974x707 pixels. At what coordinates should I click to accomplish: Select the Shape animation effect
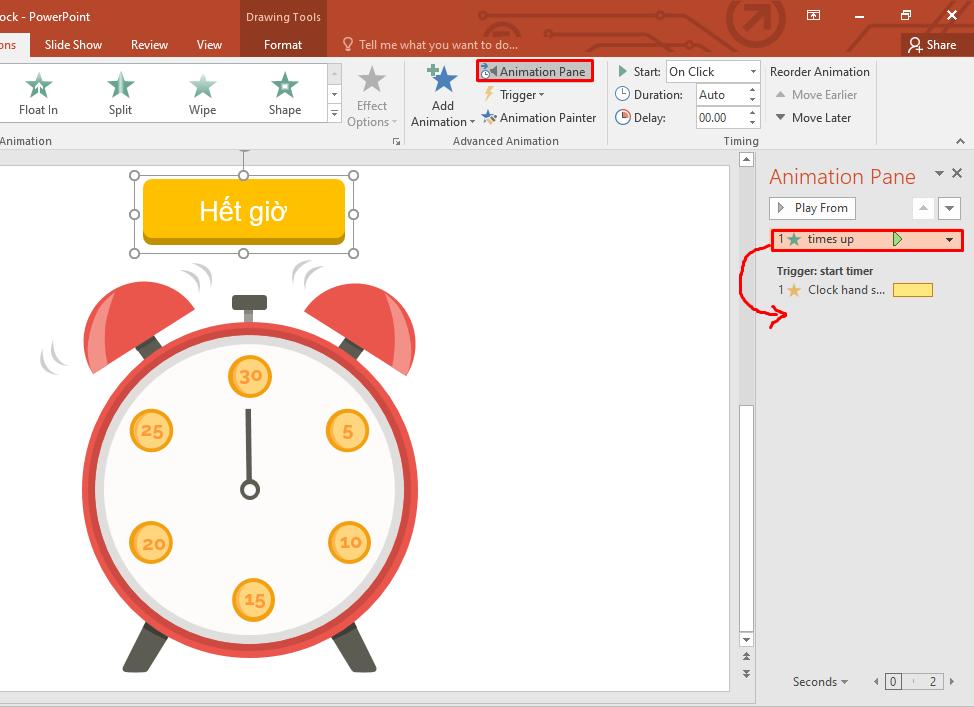pos(284,93)
